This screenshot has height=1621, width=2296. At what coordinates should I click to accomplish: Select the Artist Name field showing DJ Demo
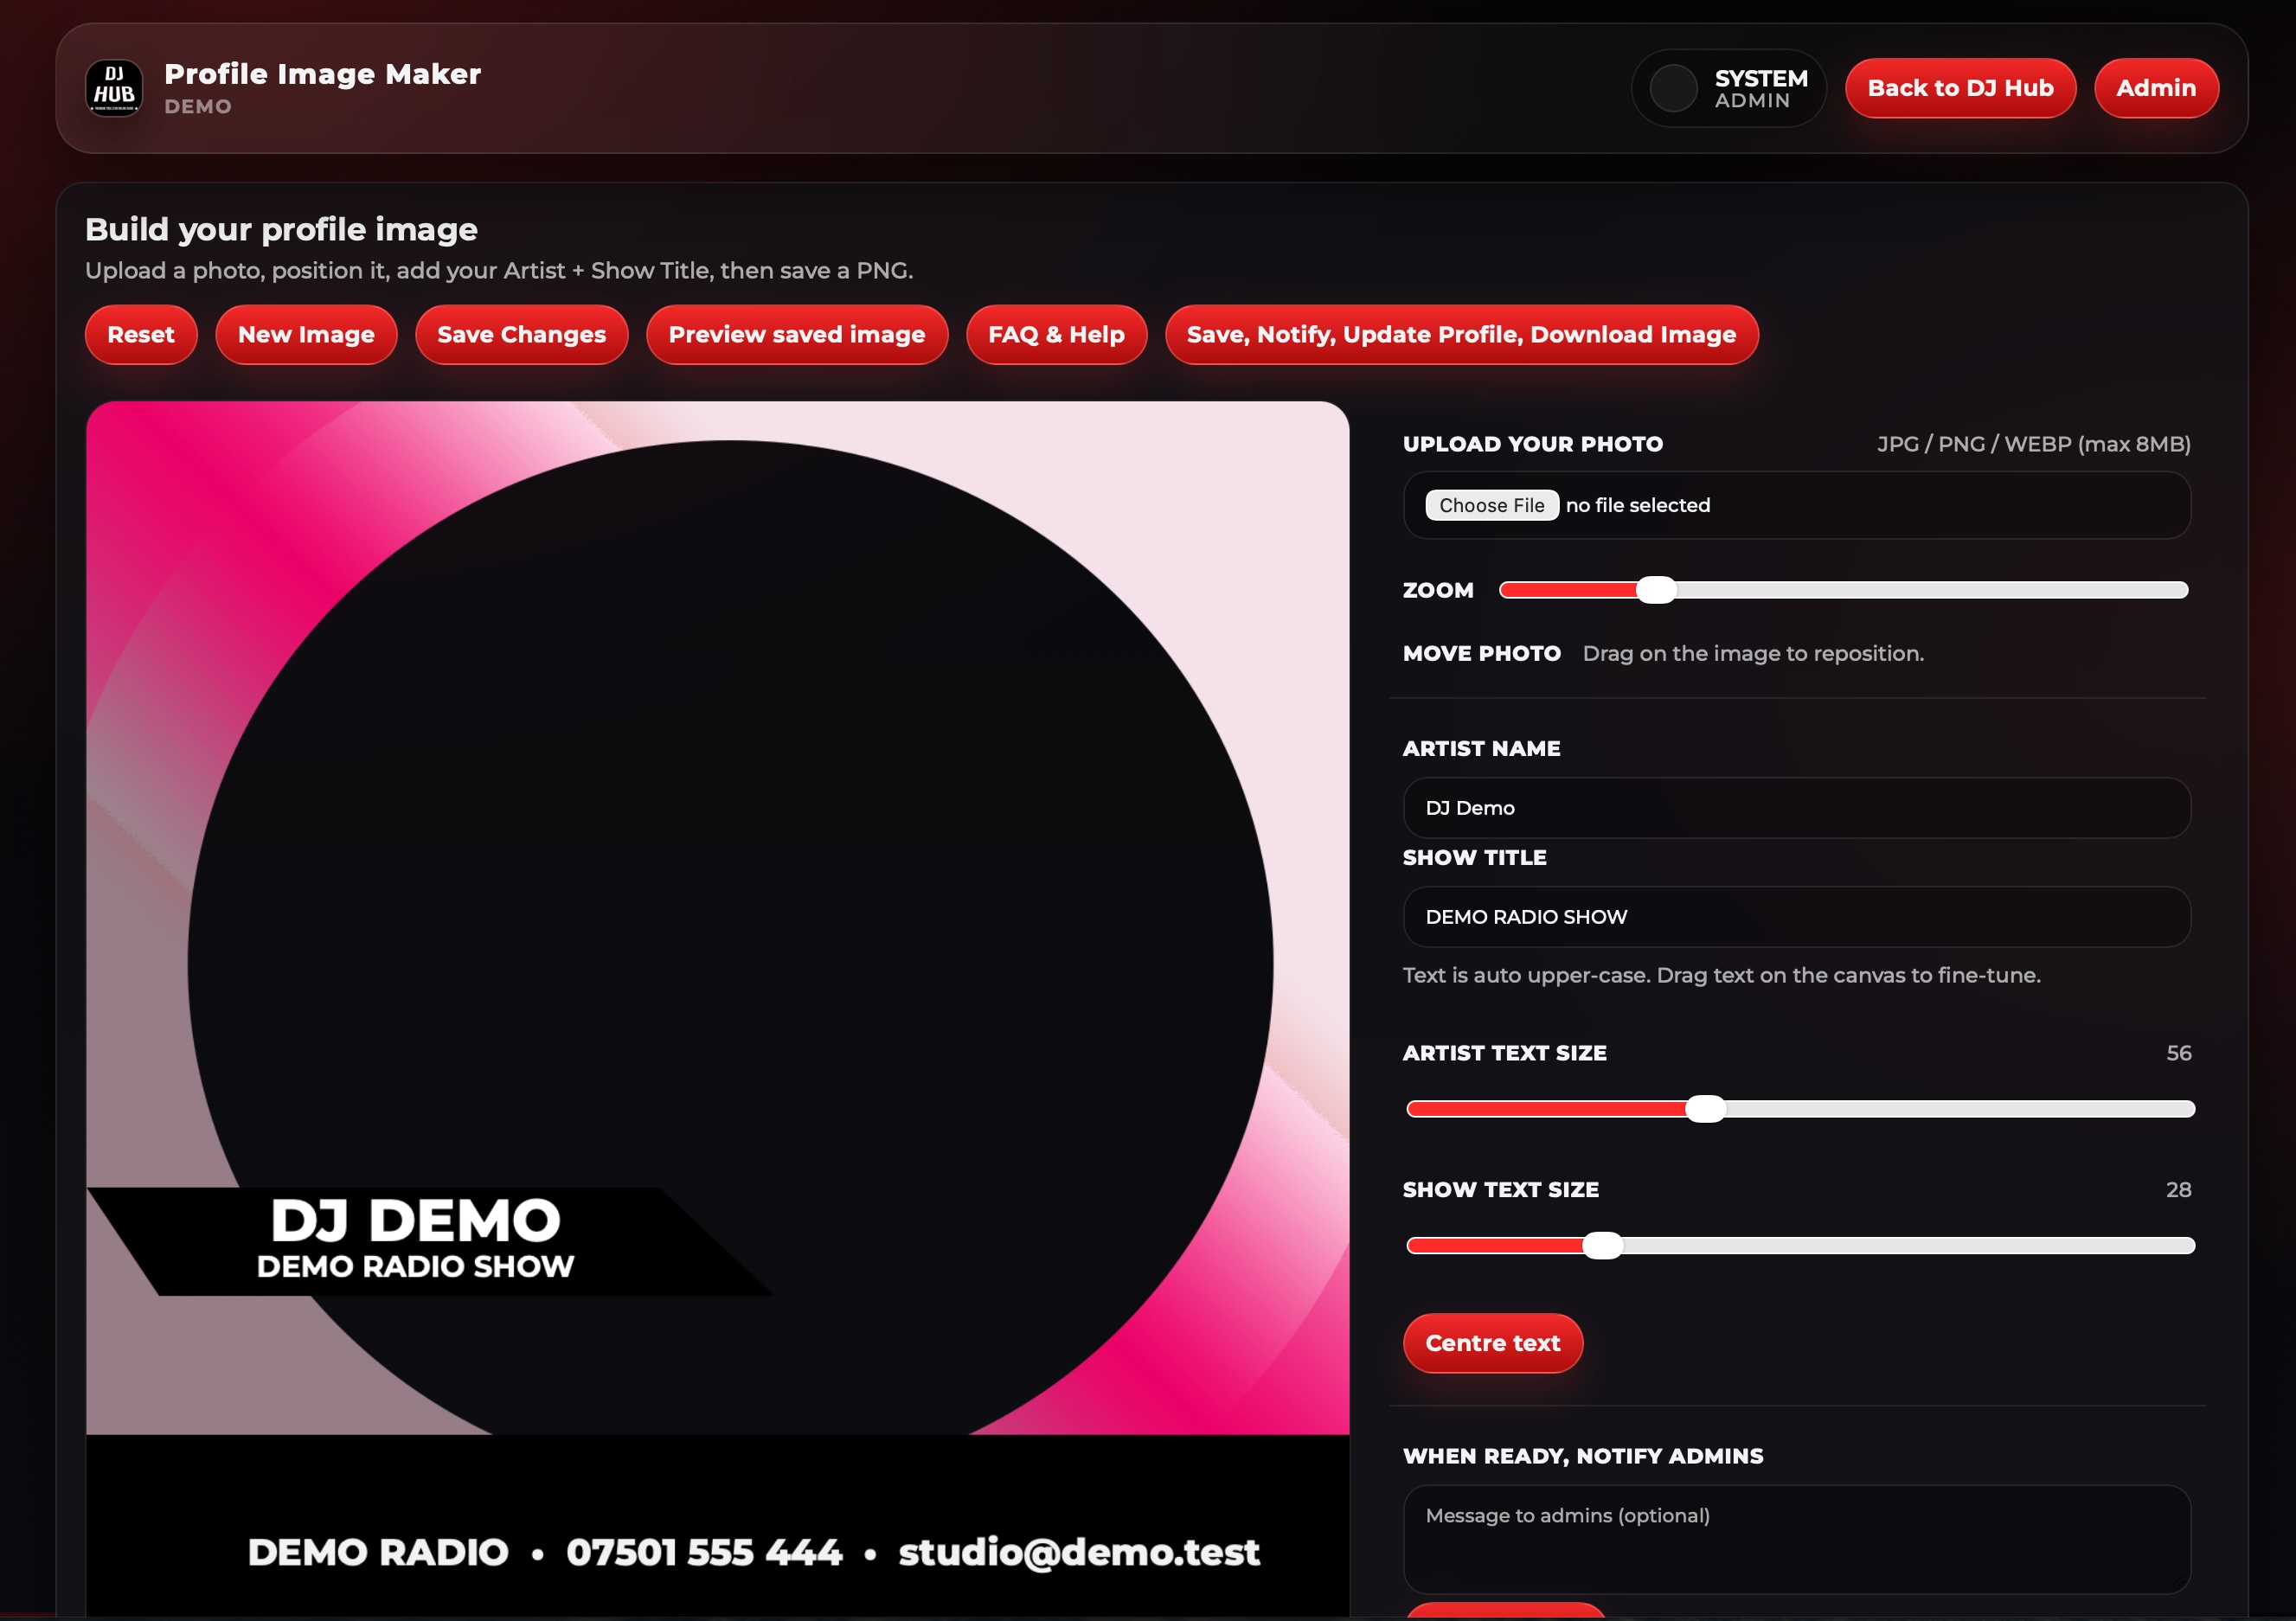pyautogui.click(x=1797, y=807)
